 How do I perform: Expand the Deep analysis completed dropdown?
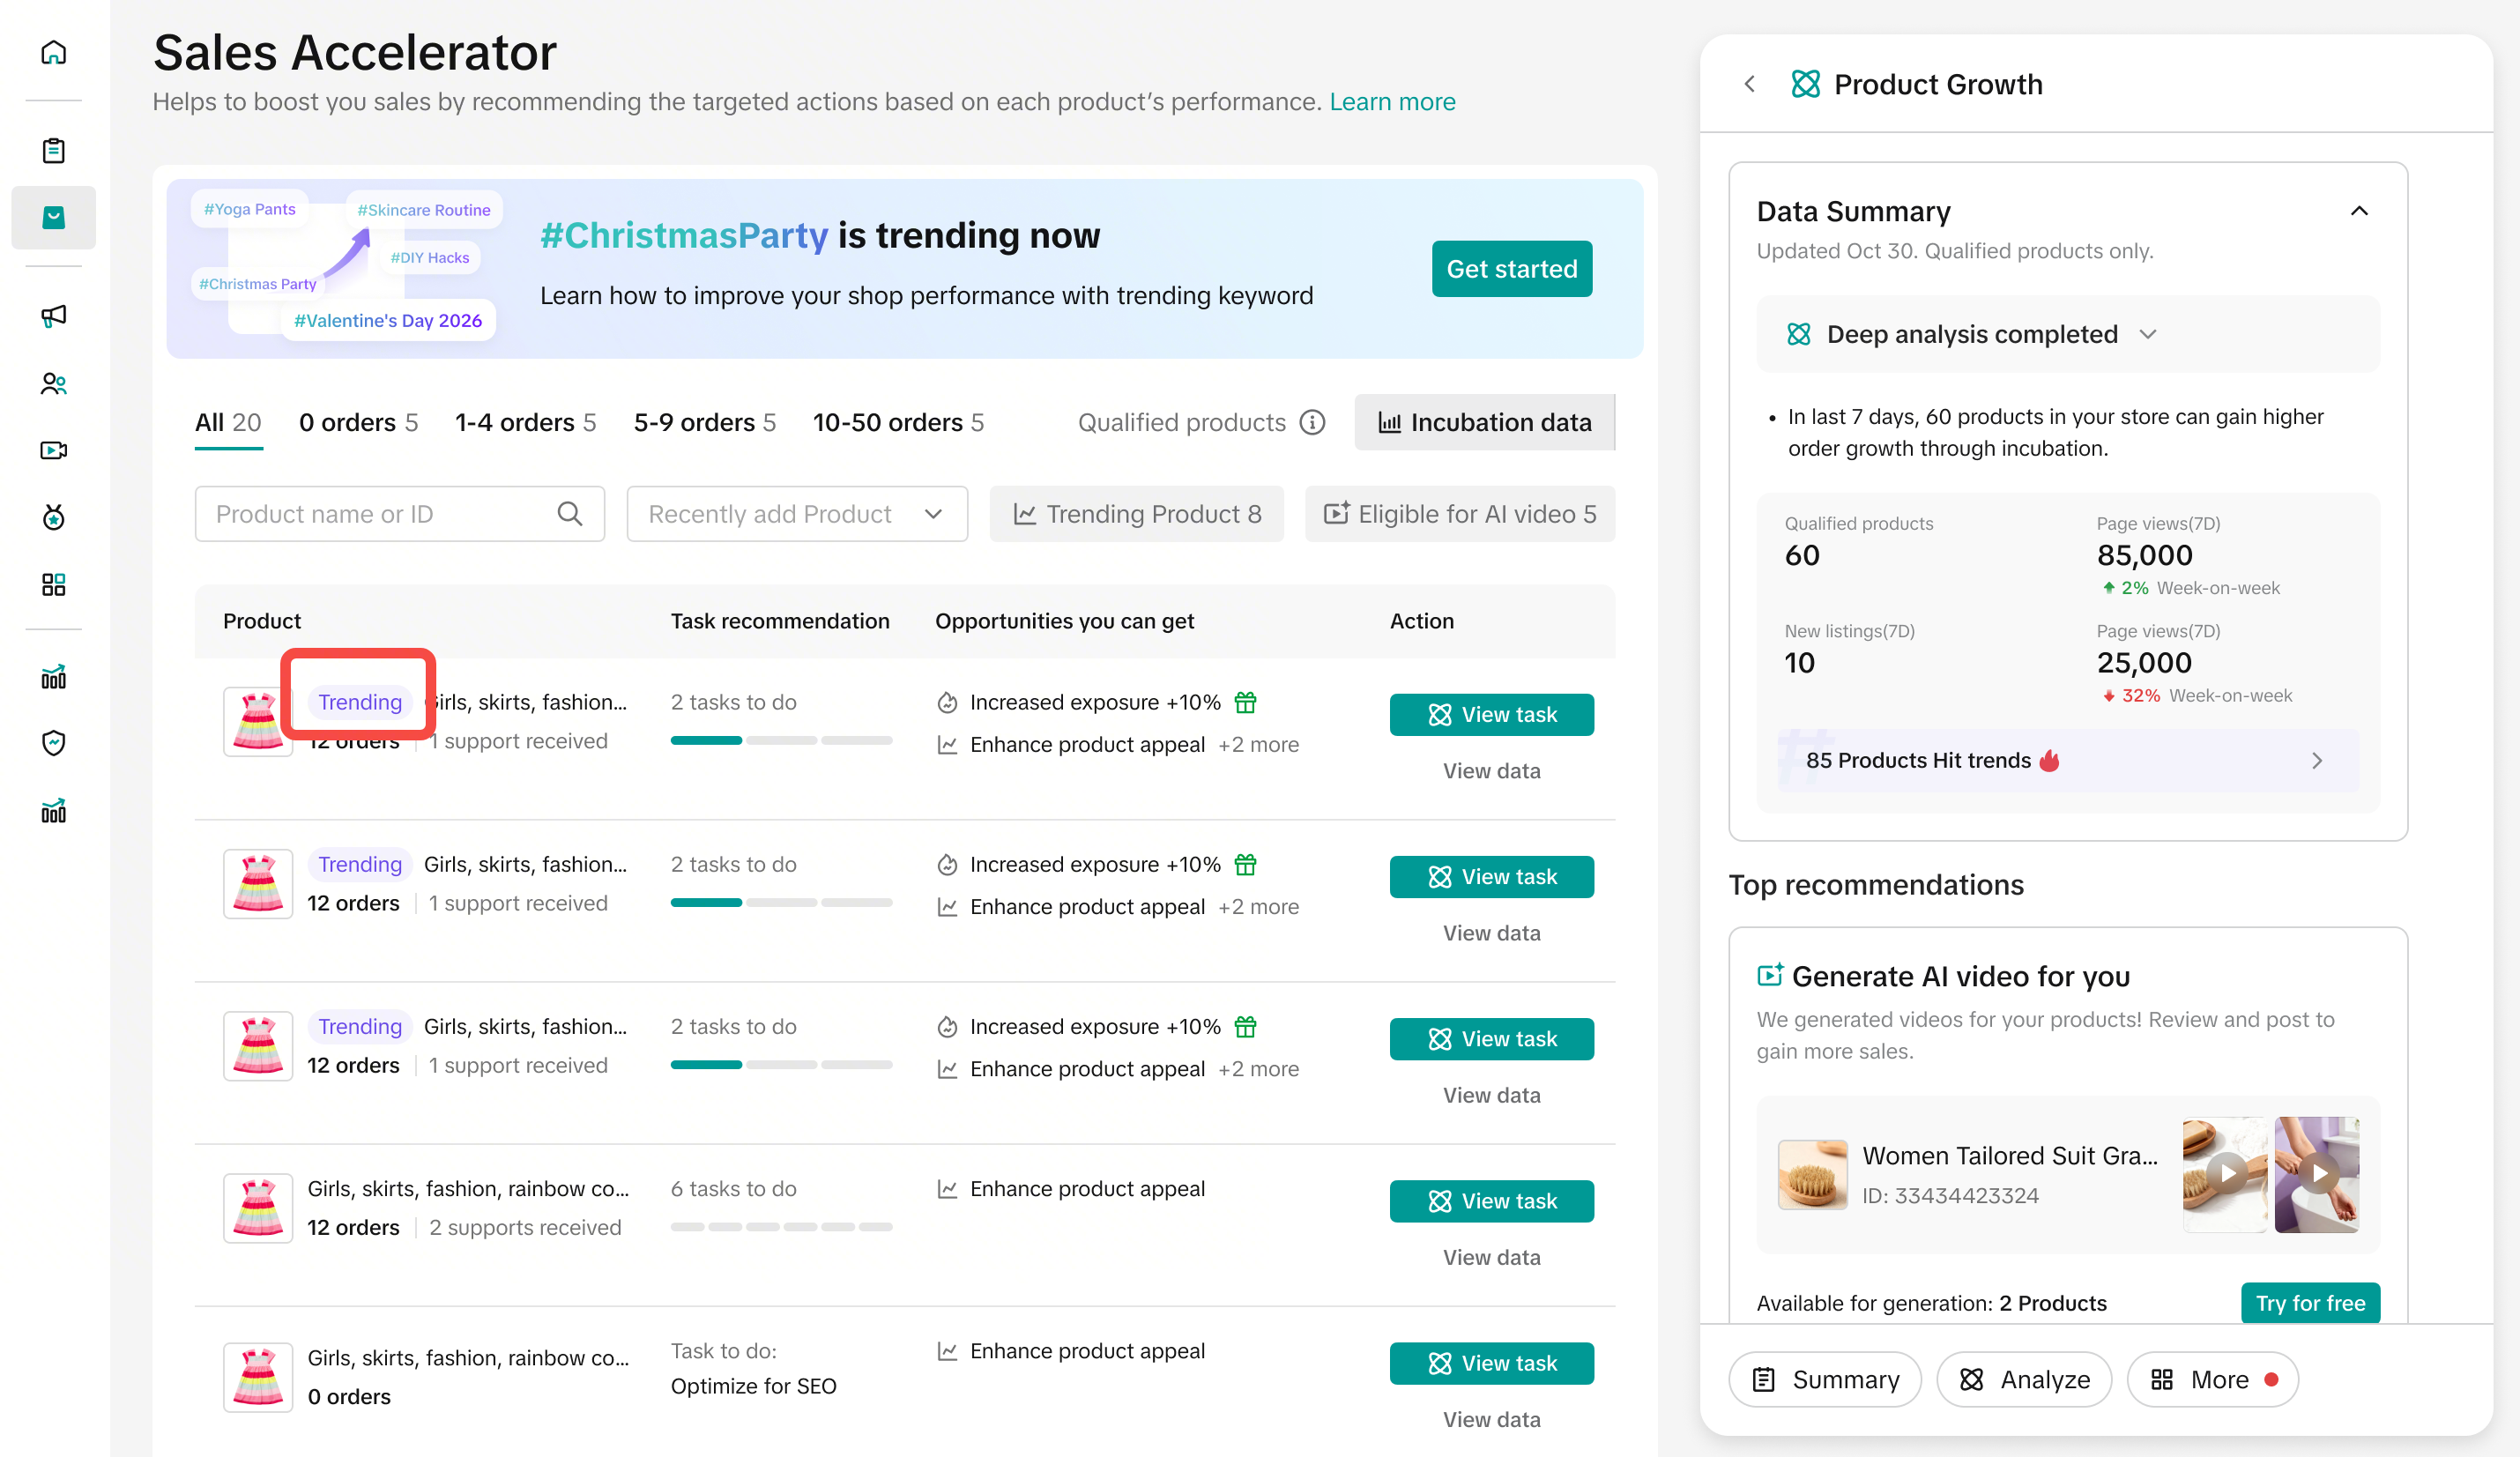pos(2148,334)
